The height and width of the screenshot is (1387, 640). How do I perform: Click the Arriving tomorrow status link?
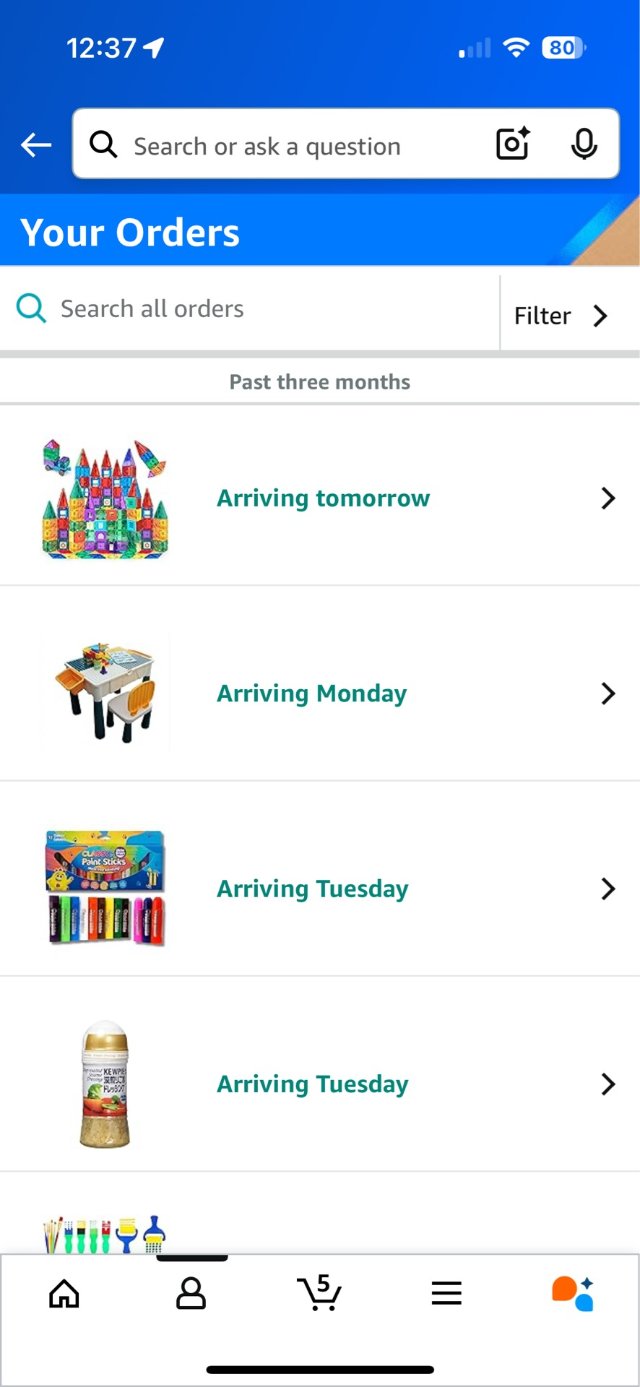pyautogui.click(x=323, y=498)
